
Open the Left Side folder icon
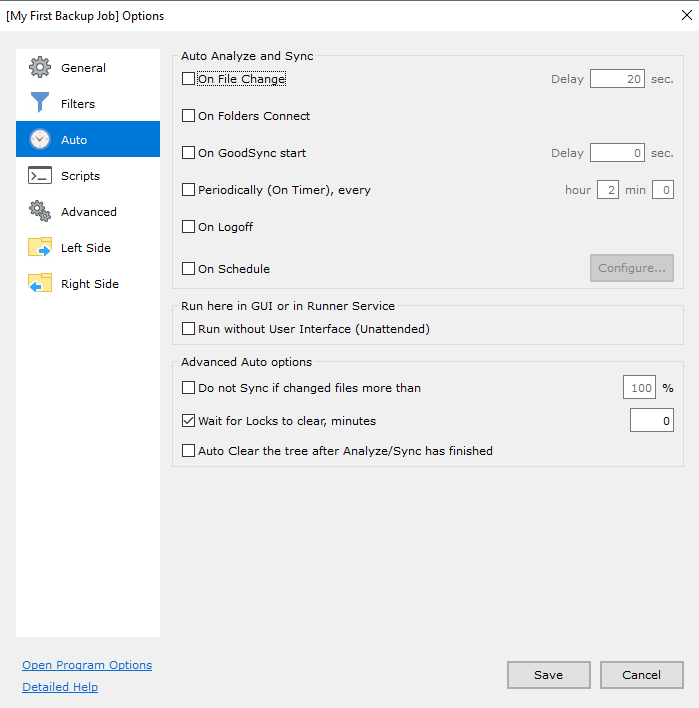coord(40,247)
